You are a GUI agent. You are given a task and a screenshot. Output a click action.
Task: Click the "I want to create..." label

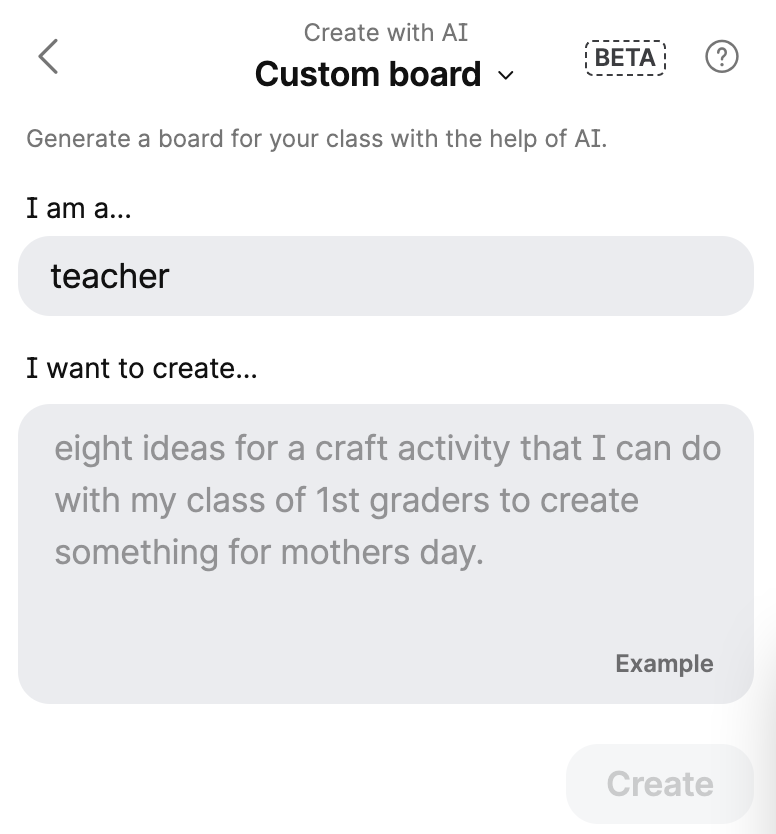[142, 369]
